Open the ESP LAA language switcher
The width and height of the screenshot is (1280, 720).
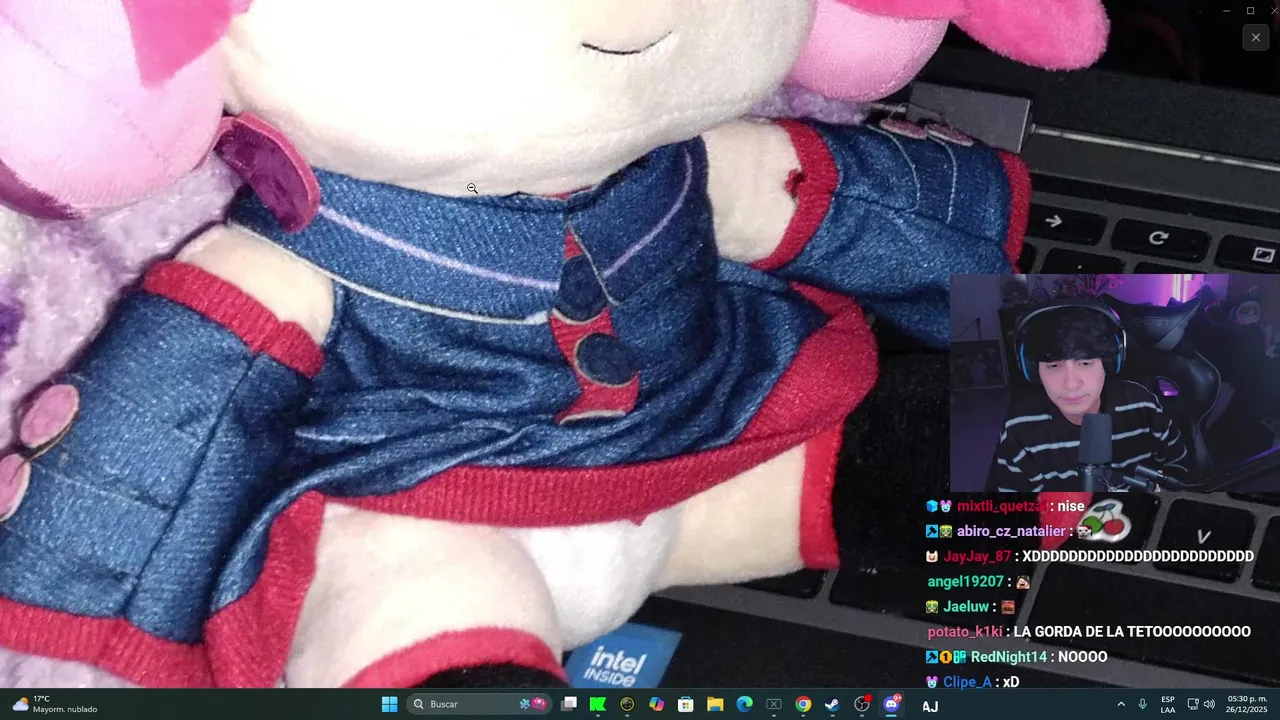coord(1167,704)
